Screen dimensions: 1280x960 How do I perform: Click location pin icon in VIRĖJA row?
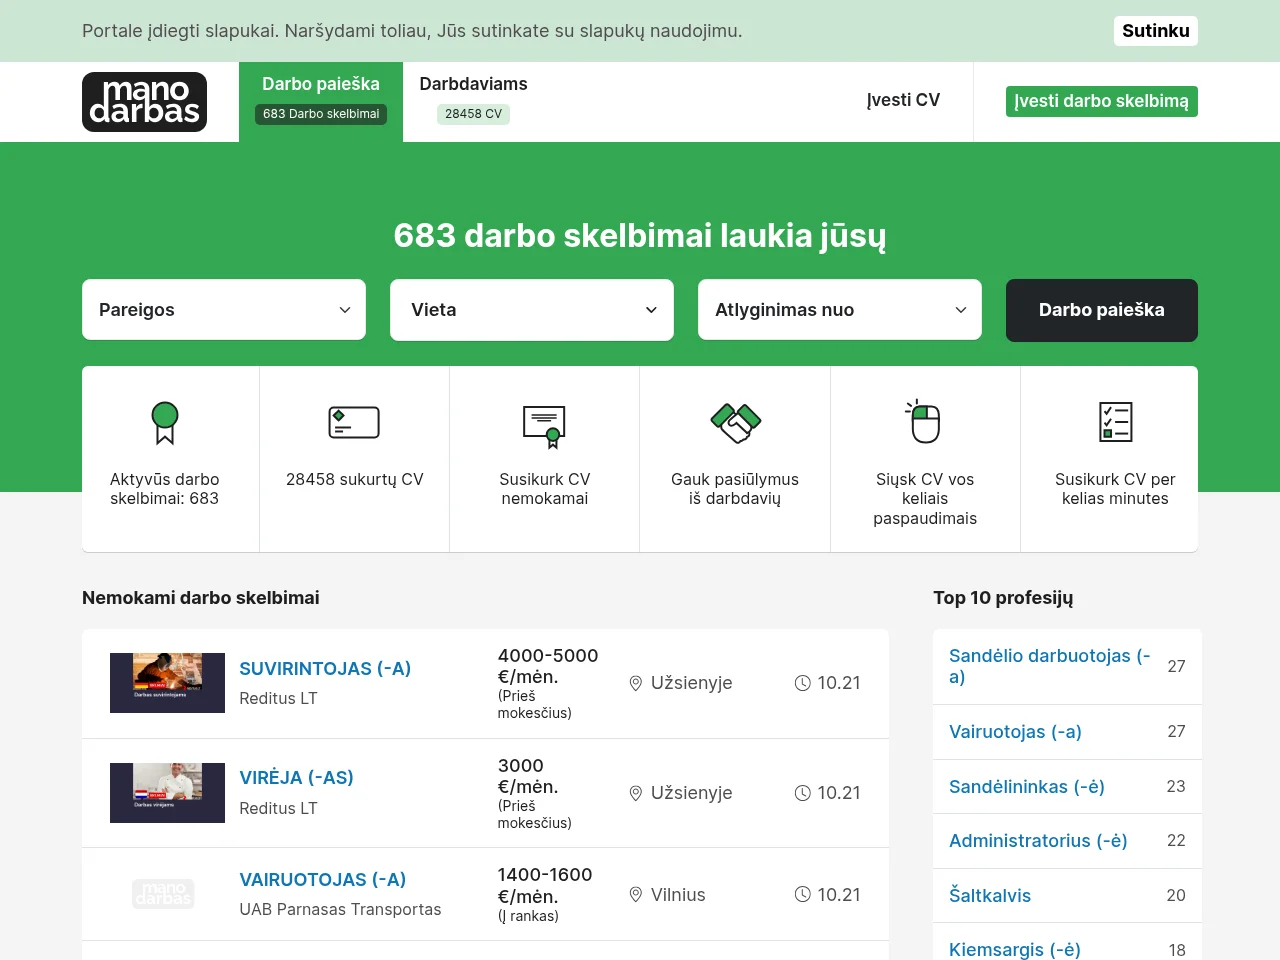tap(635, 793)
